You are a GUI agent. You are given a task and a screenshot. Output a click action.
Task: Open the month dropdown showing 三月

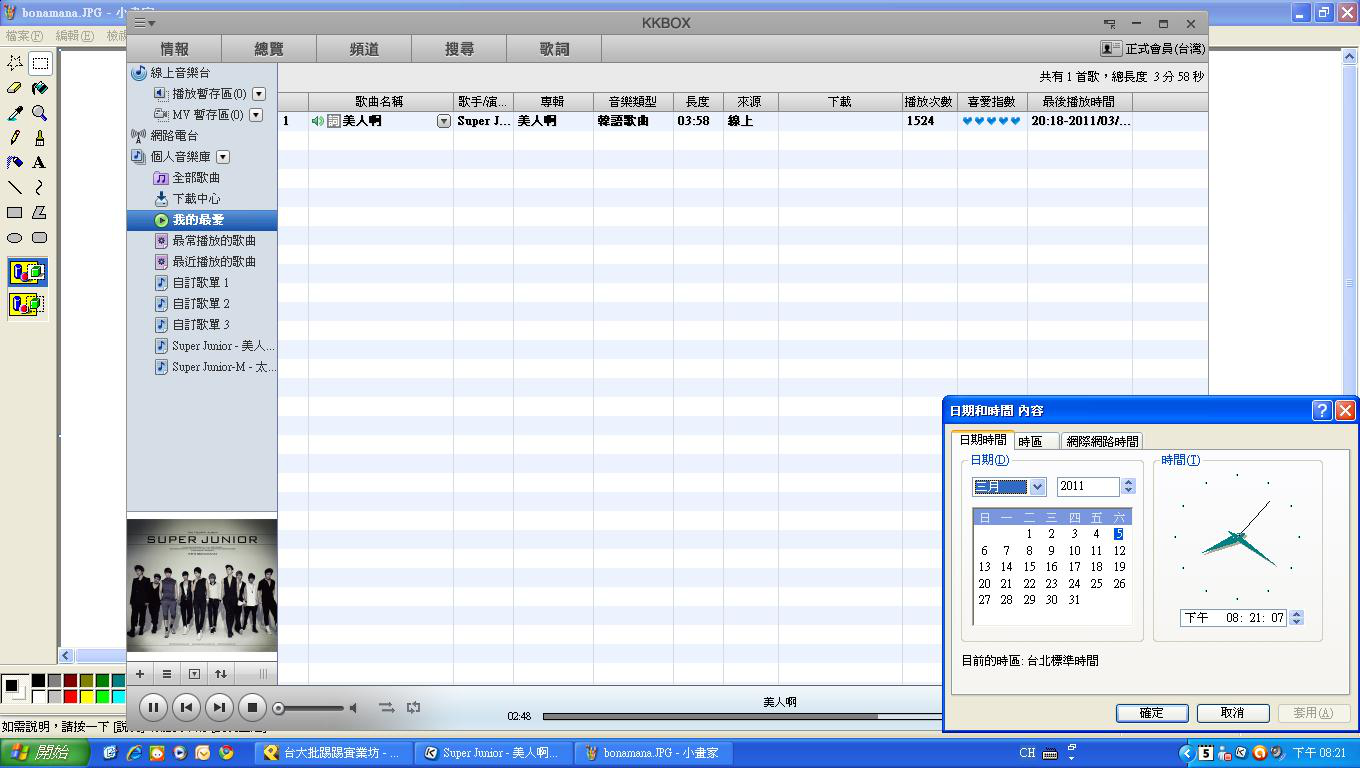pyautogui.click(x=1037, y=487)
